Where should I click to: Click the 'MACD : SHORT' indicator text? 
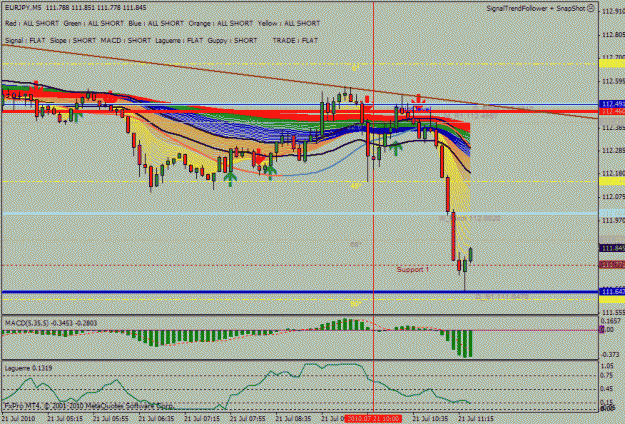(x=126, y=41)
